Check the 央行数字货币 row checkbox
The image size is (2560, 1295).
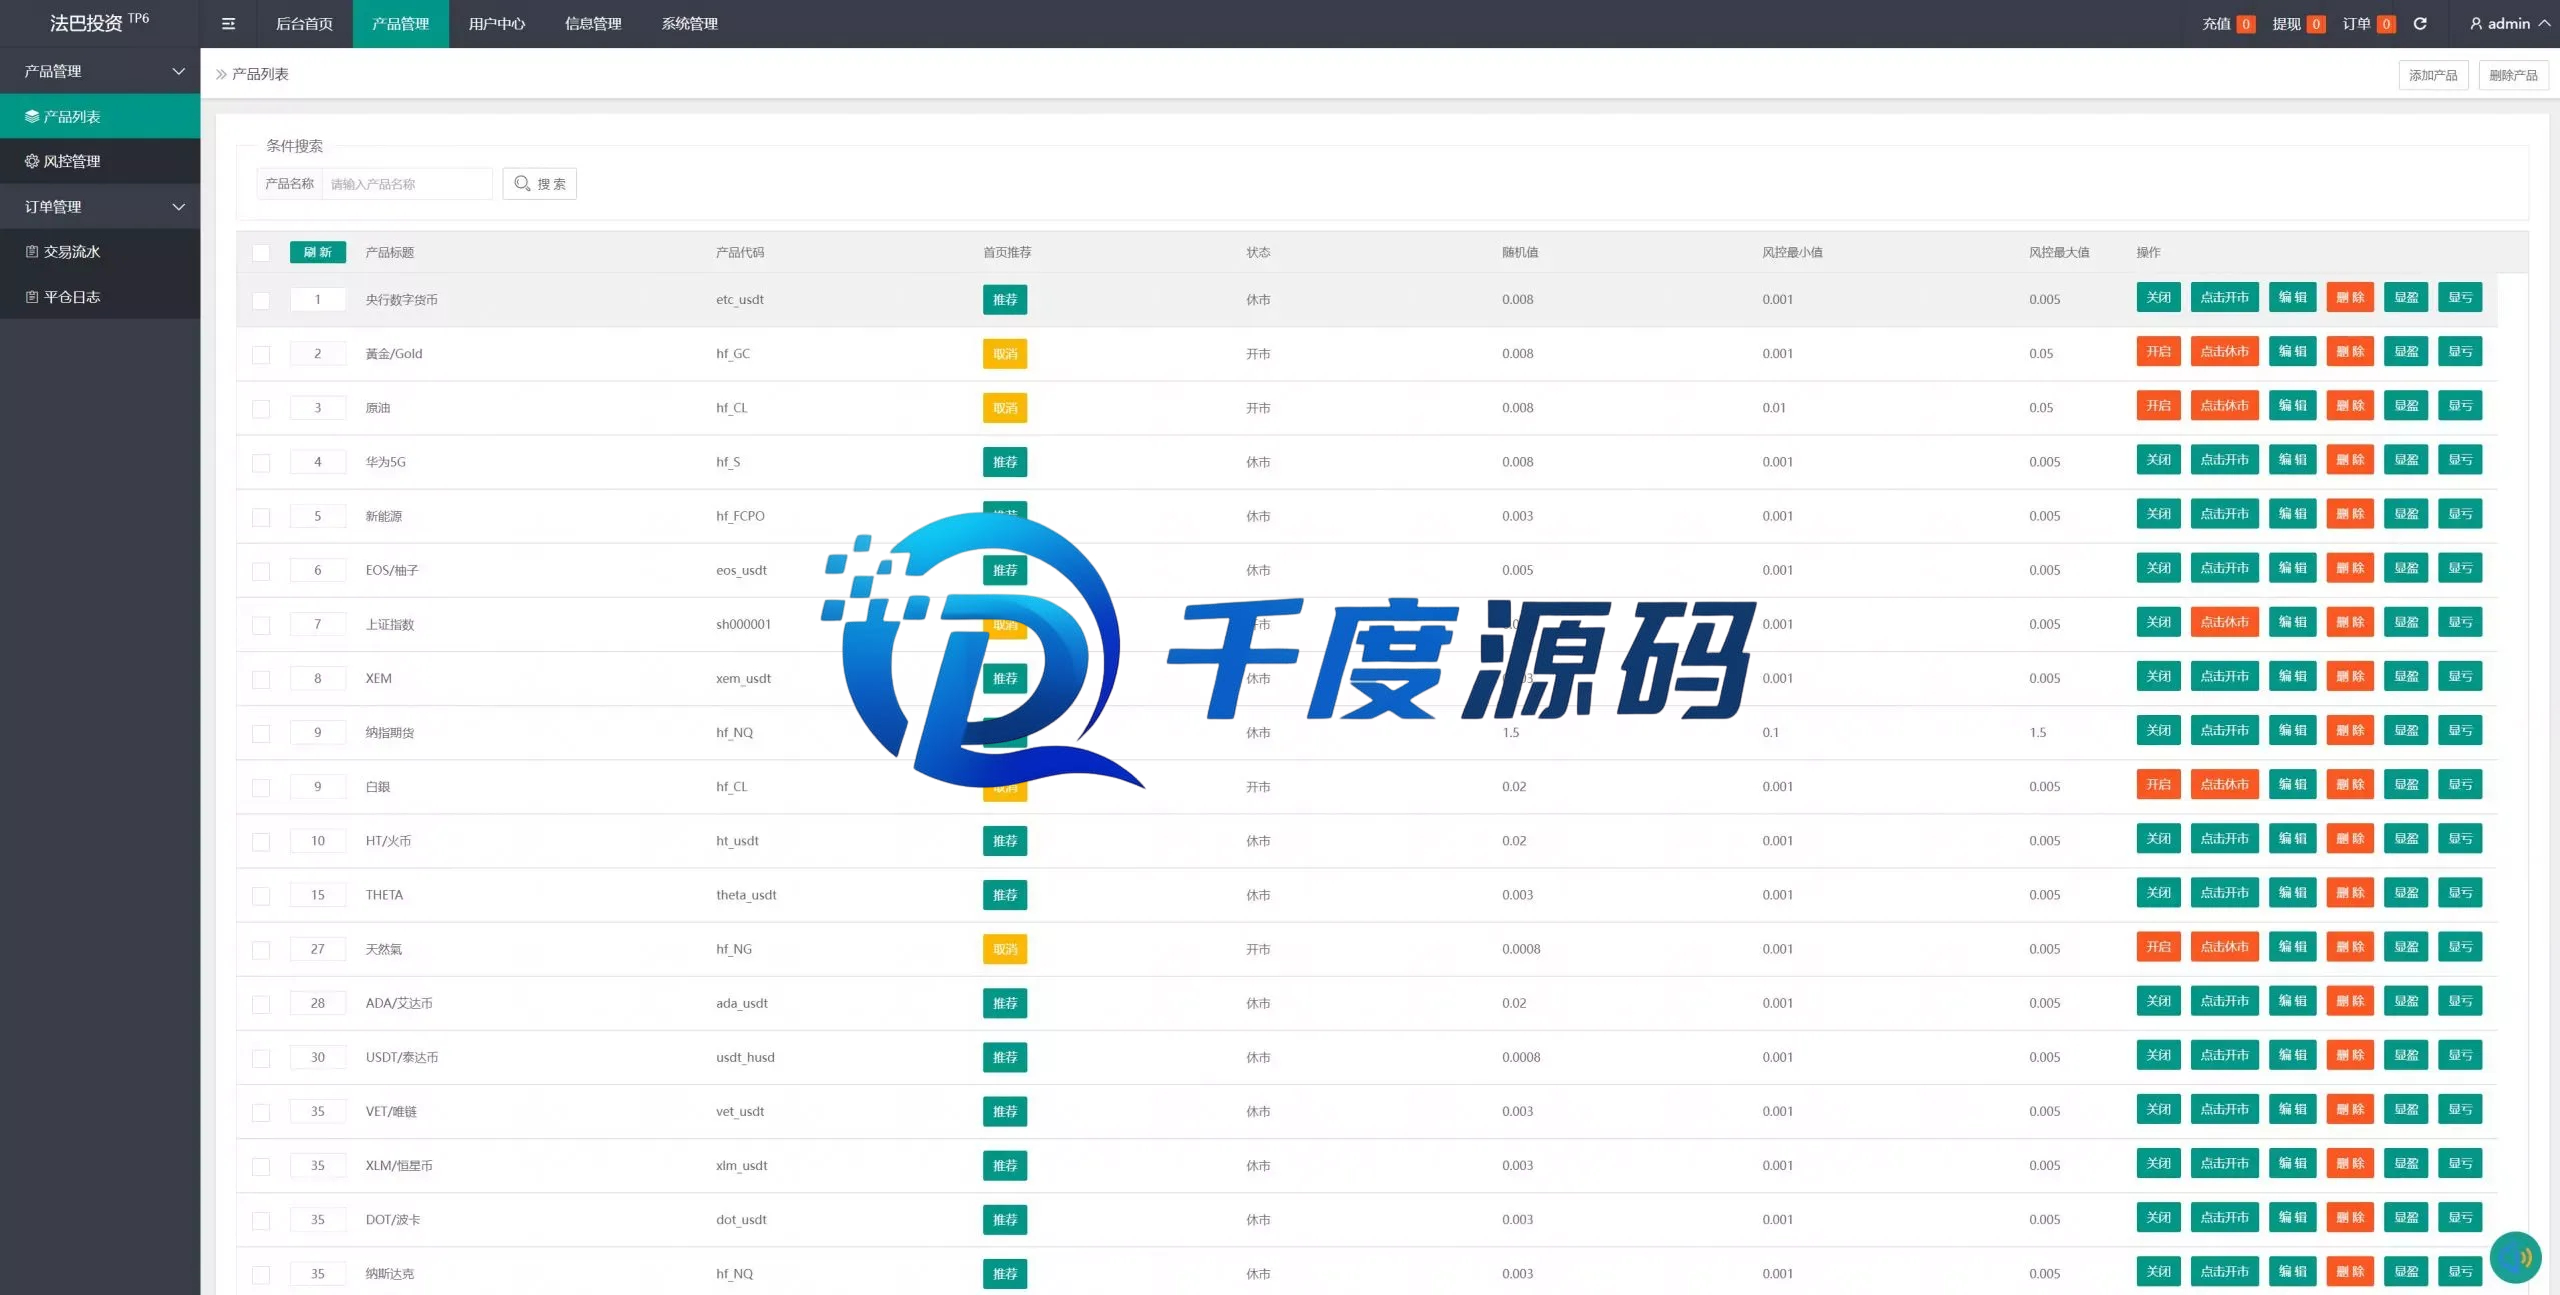[261, 300]
